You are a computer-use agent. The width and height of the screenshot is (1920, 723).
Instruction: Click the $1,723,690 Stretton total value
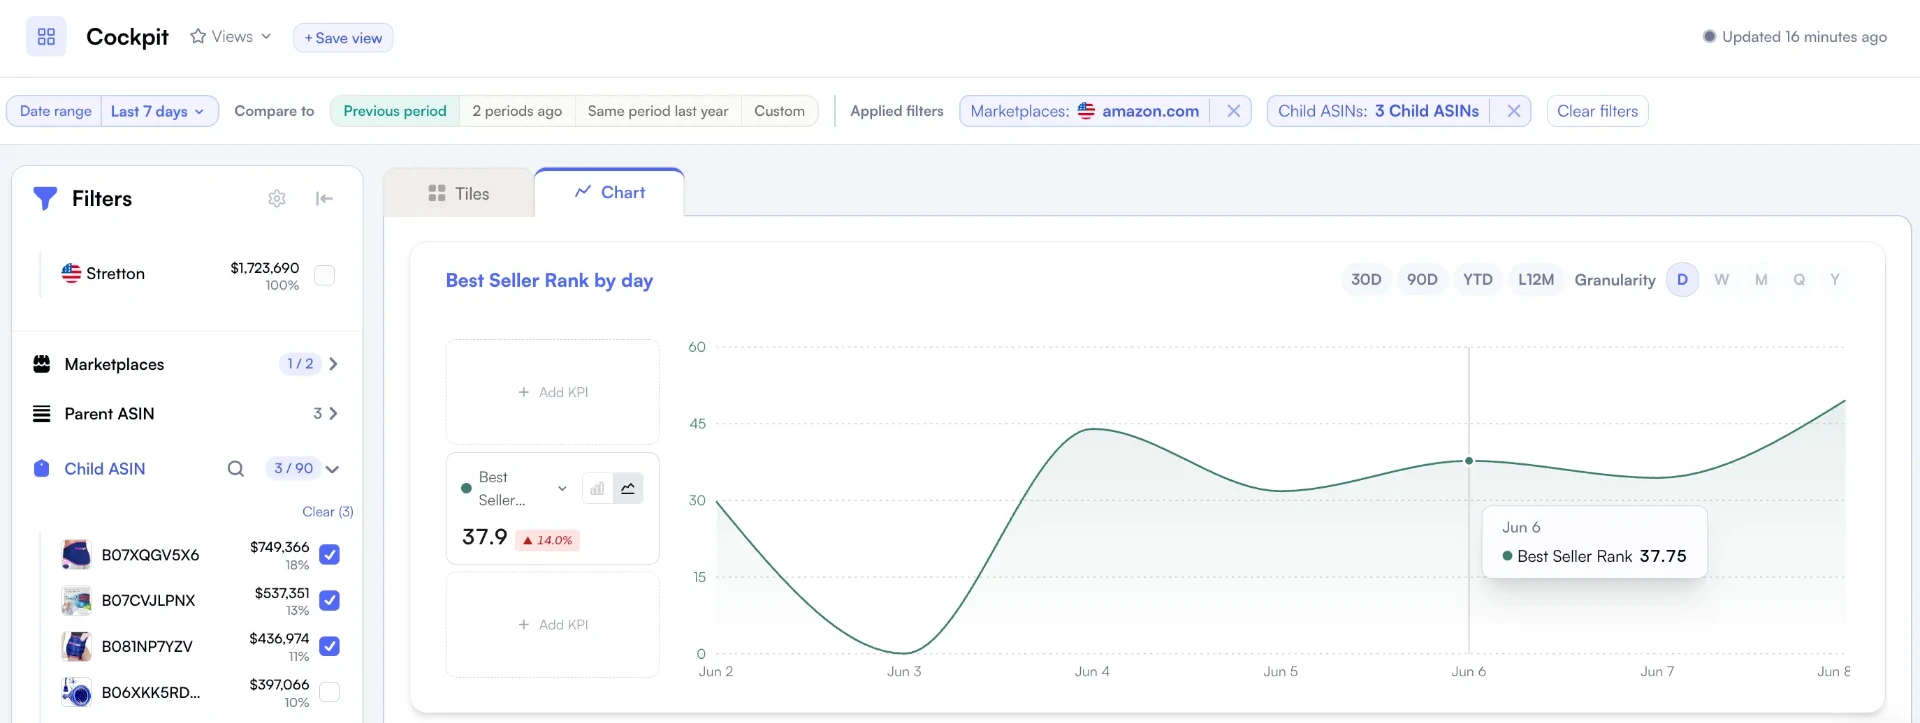coord(265,268)
